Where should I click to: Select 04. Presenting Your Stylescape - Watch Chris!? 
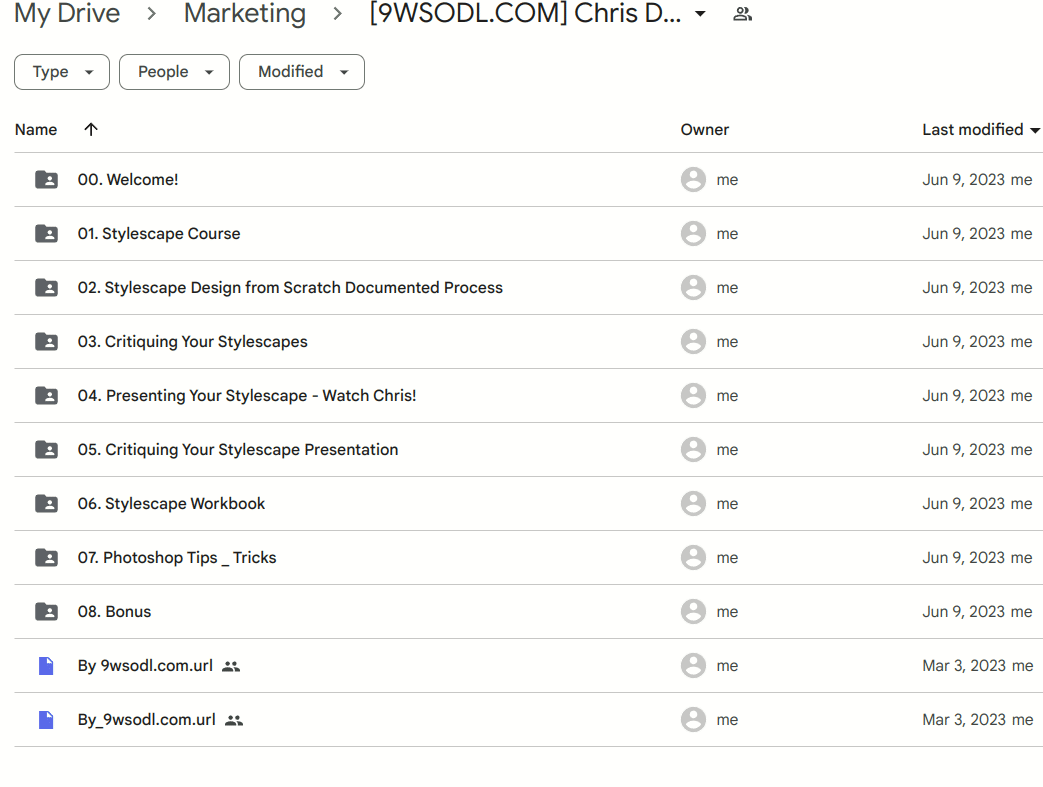click(246, 396)
